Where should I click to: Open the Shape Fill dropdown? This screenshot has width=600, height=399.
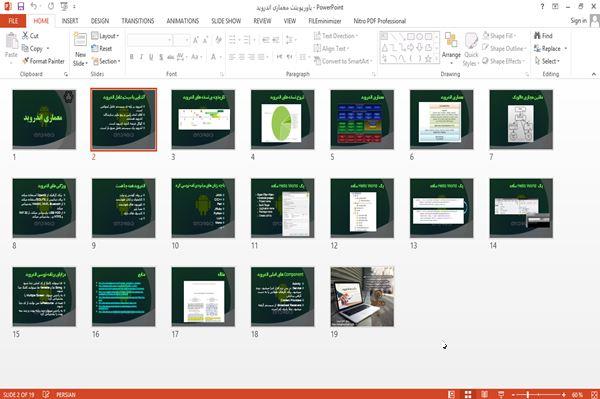click(499, 36)
